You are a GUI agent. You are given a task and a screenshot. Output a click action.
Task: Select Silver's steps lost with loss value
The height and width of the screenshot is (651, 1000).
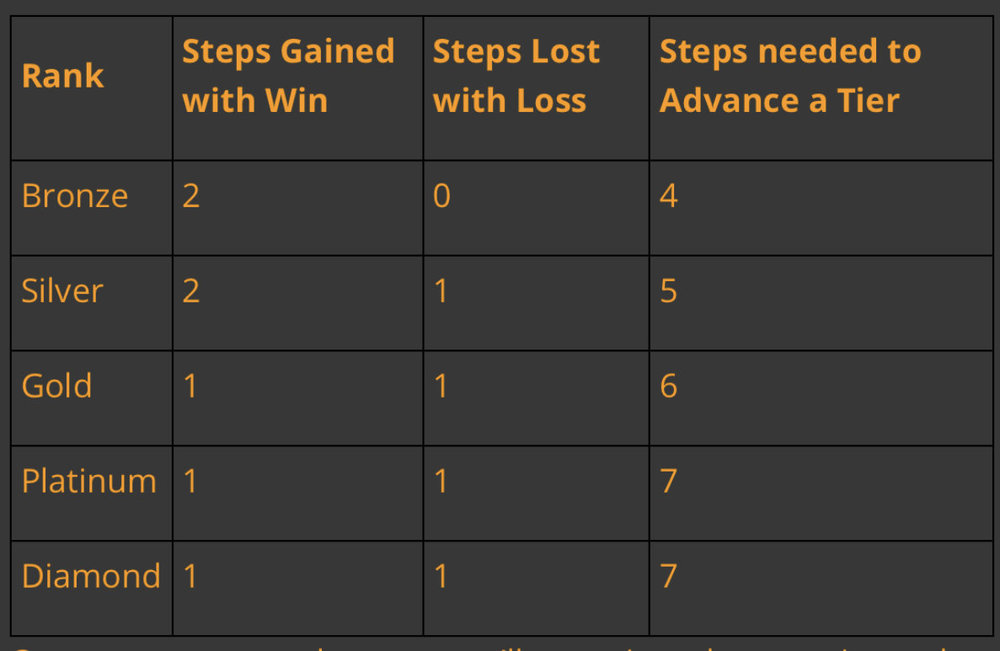pyautogui.click(x=441, y=291)
